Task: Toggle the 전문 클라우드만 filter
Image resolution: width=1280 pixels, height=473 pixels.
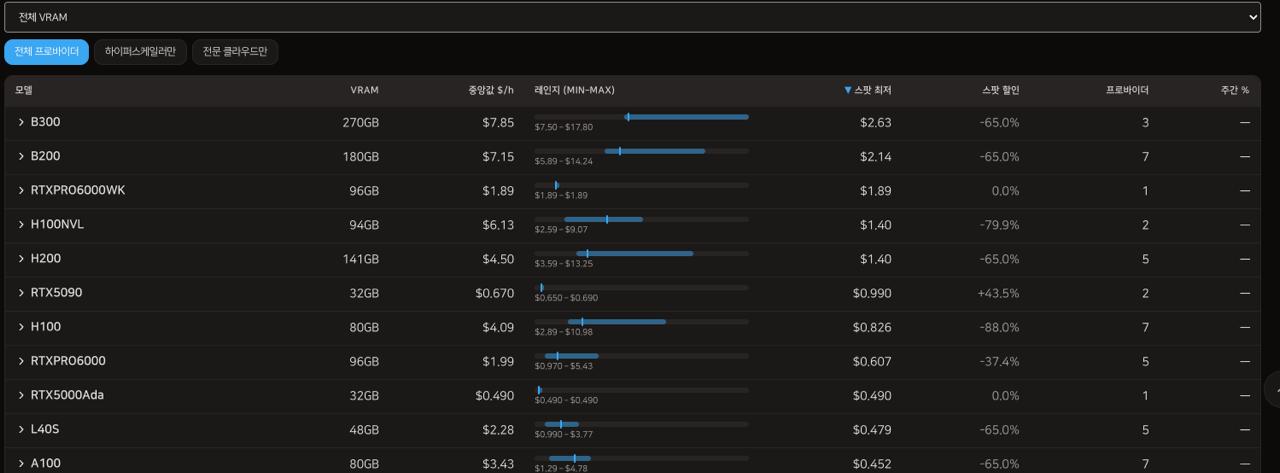Action: click(235, 52)
